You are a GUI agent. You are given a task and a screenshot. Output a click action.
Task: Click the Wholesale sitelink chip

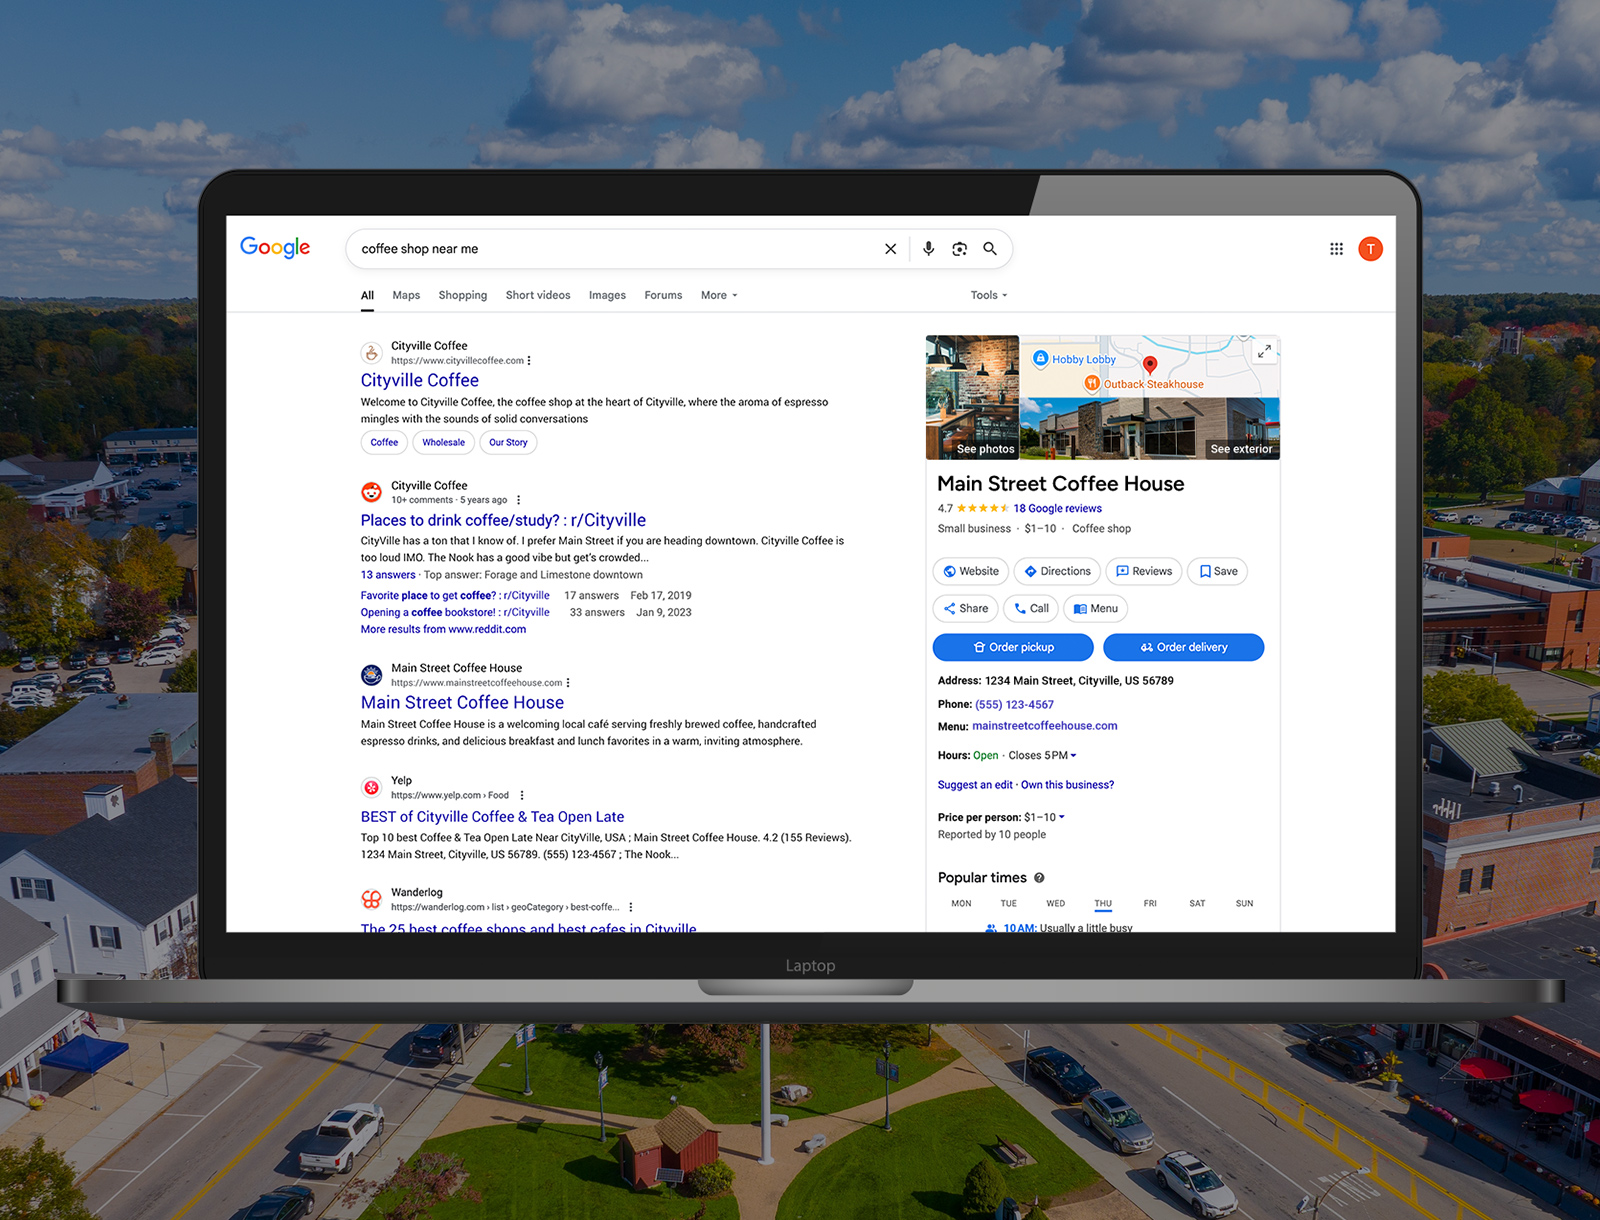click(x=443, y=443)
